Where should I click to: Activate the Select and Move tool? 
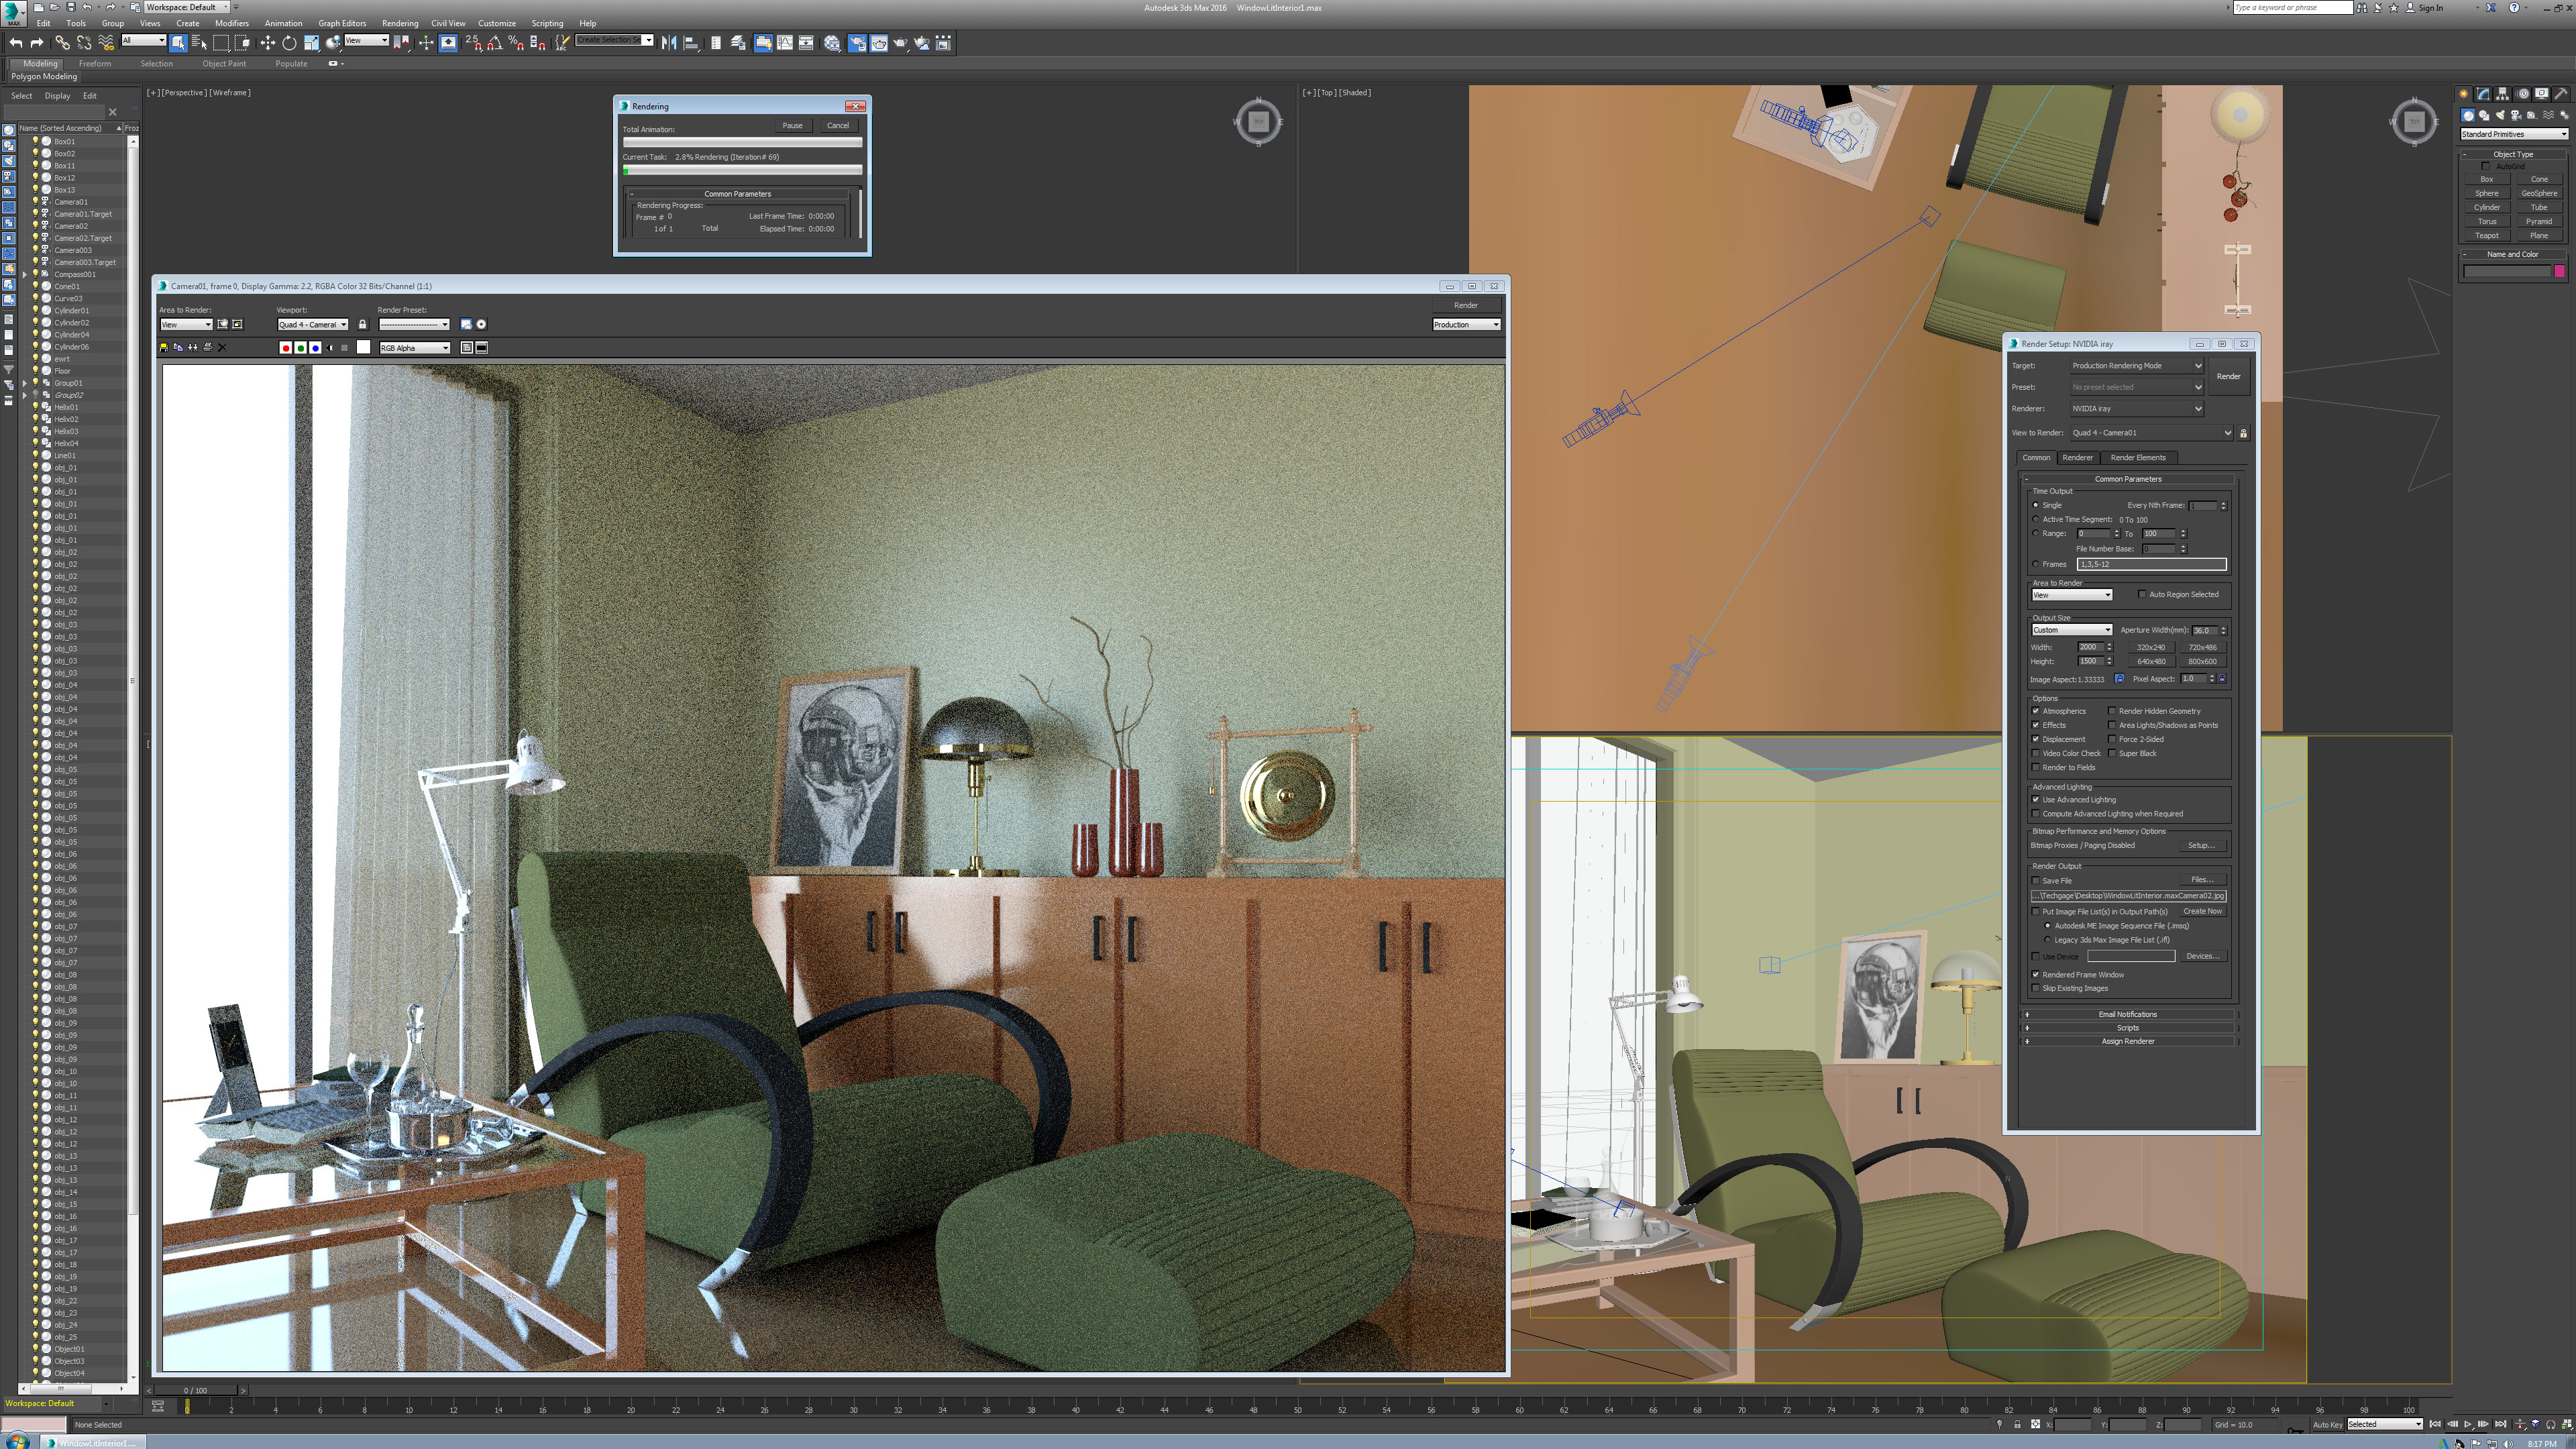tap(267, 42)
